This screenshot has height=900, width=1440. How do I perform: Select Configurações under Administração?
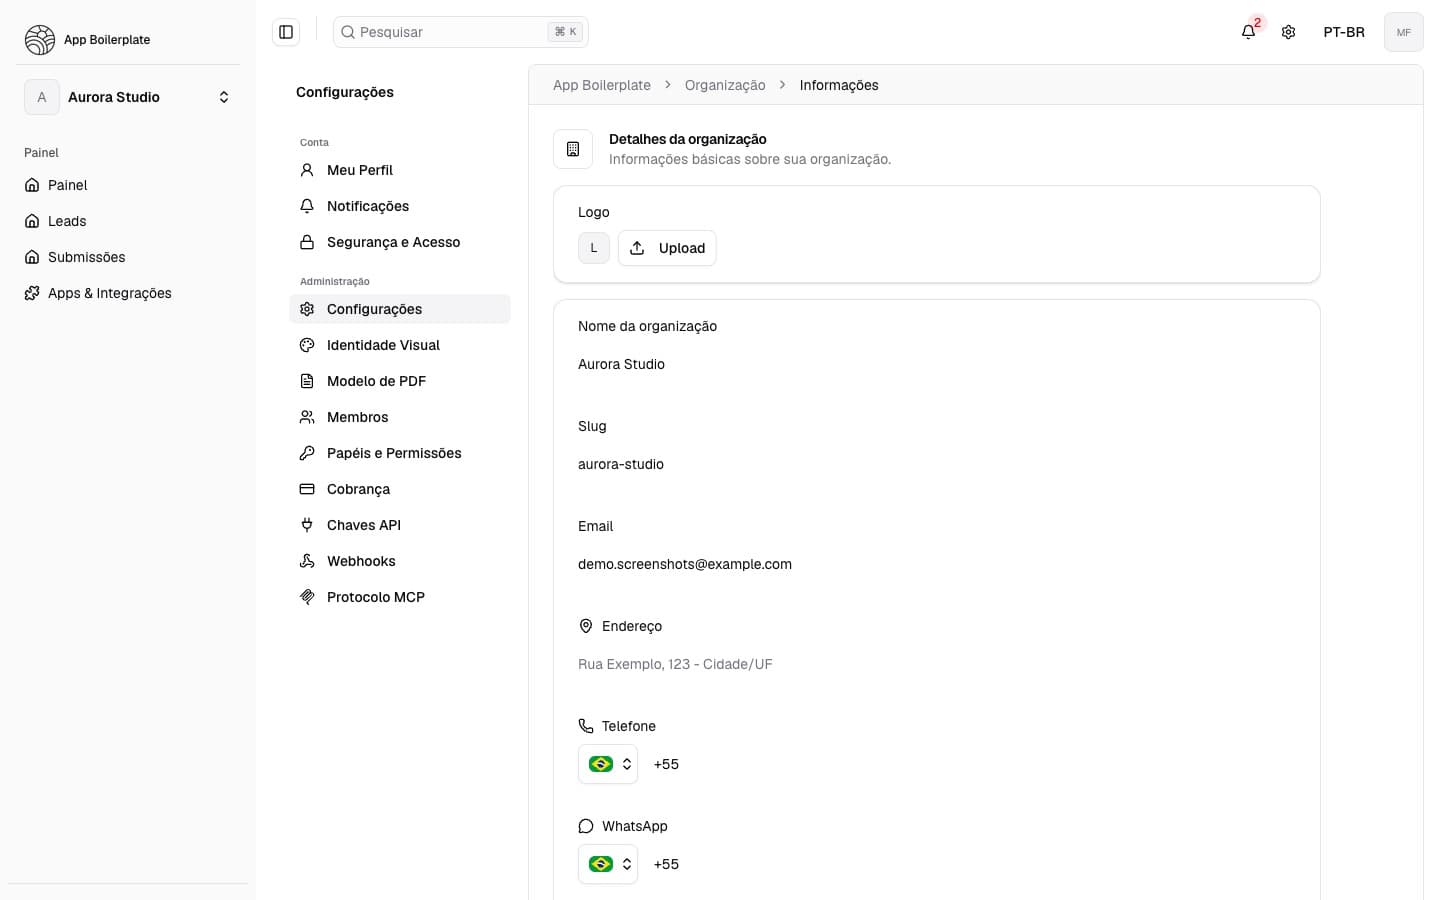click(x=400, y=309)
